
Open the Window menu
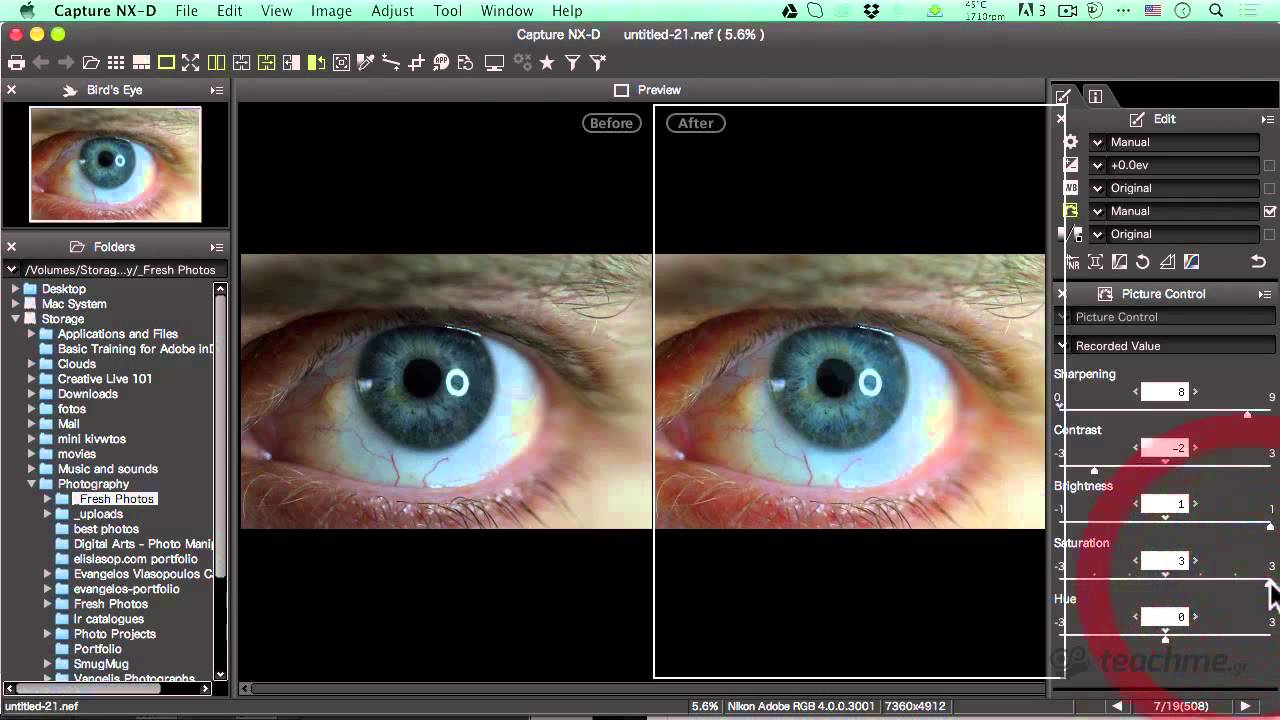coord(507,11)
